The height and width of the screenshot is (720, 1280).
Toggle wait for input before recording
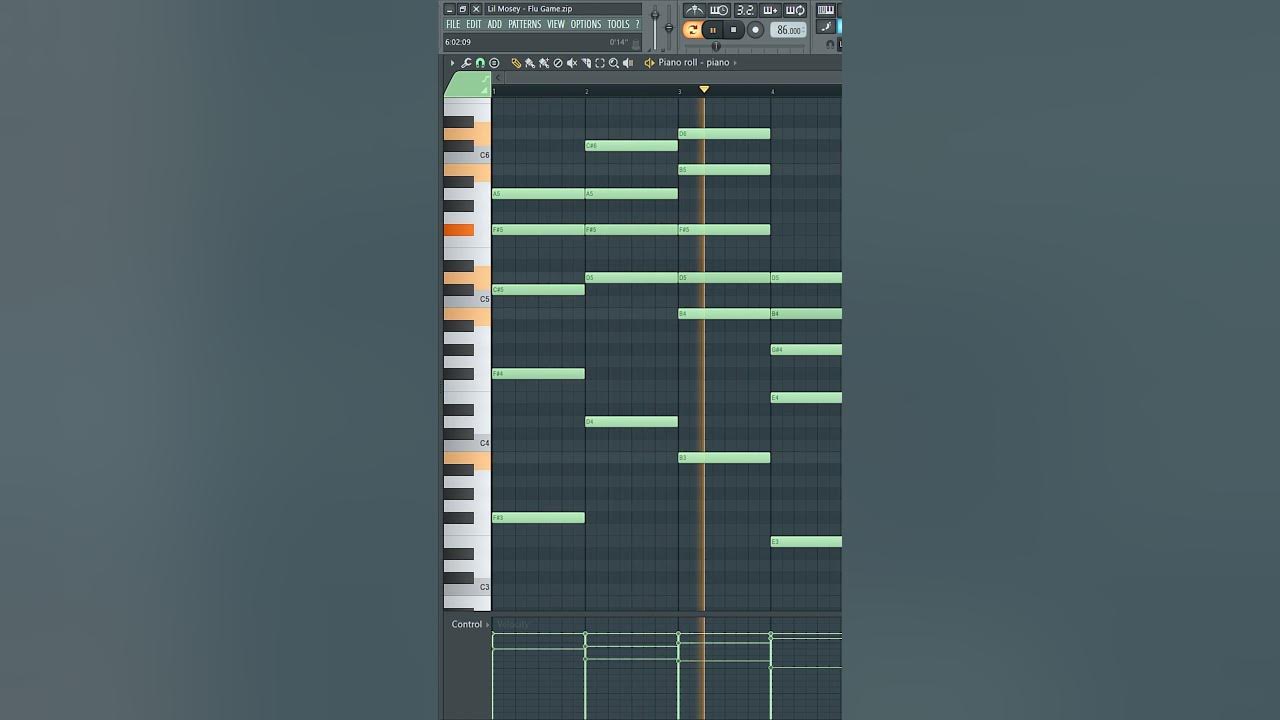[x=719, y=10]
